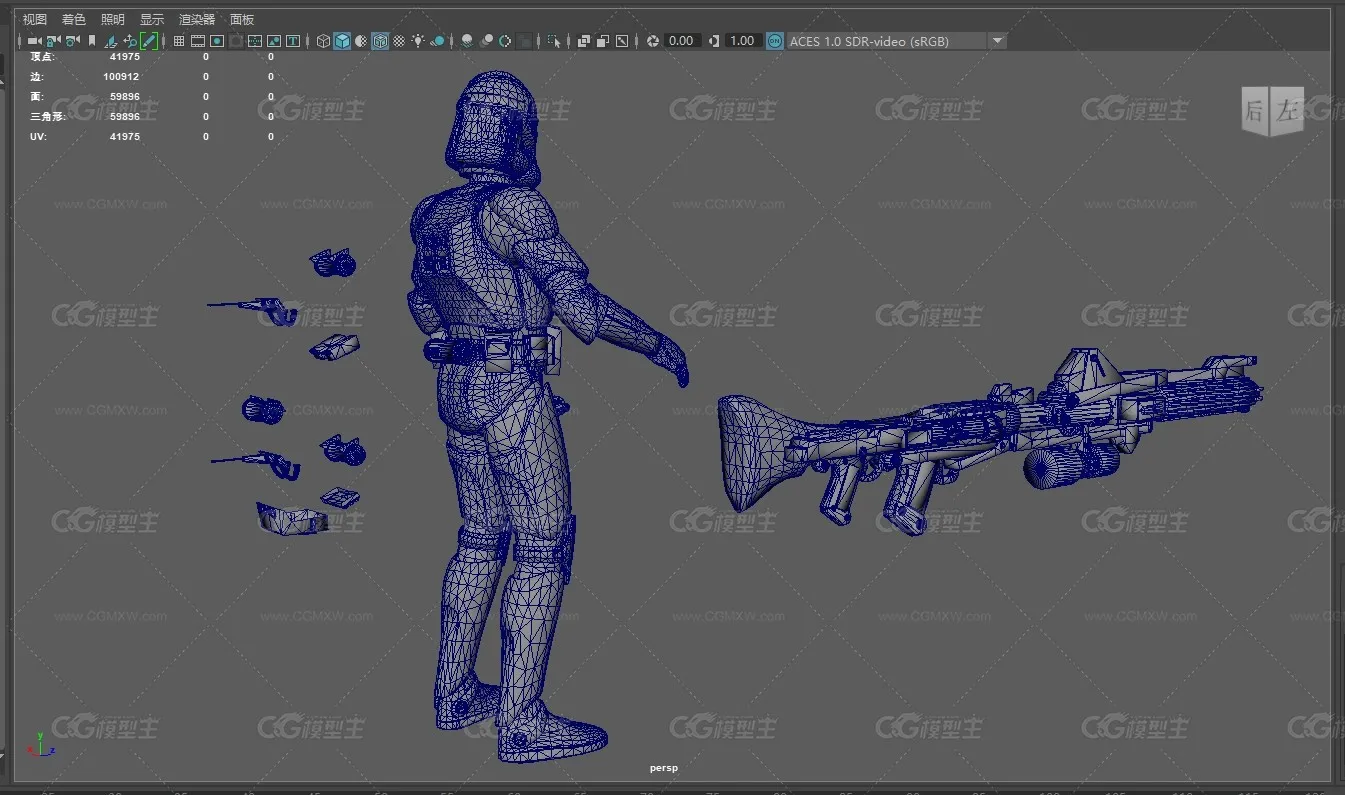Click the 后 face on view cube

click(x=1255, y=112)
